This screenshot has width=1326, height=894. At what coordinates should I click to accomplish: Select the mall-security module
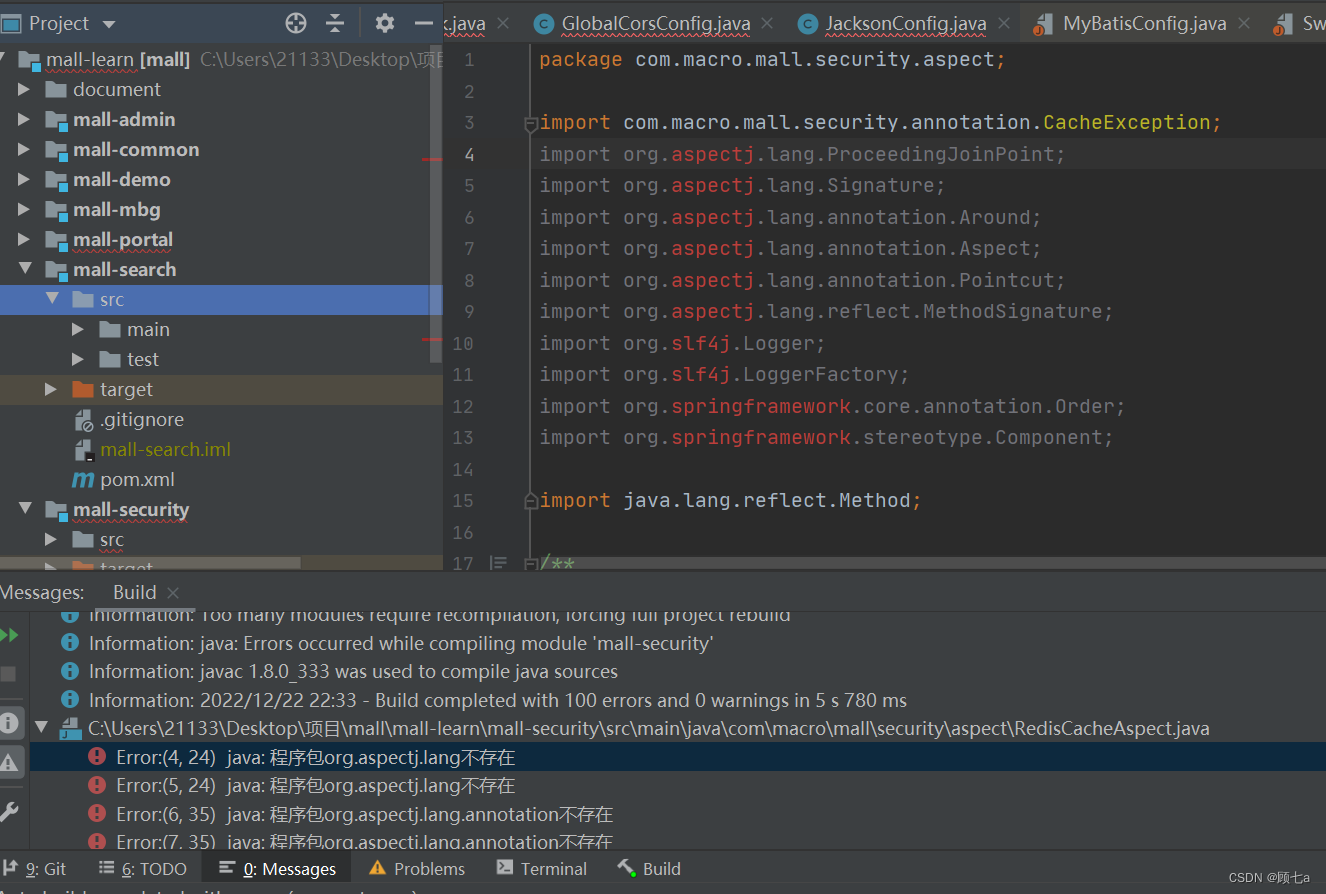[131, 509]
